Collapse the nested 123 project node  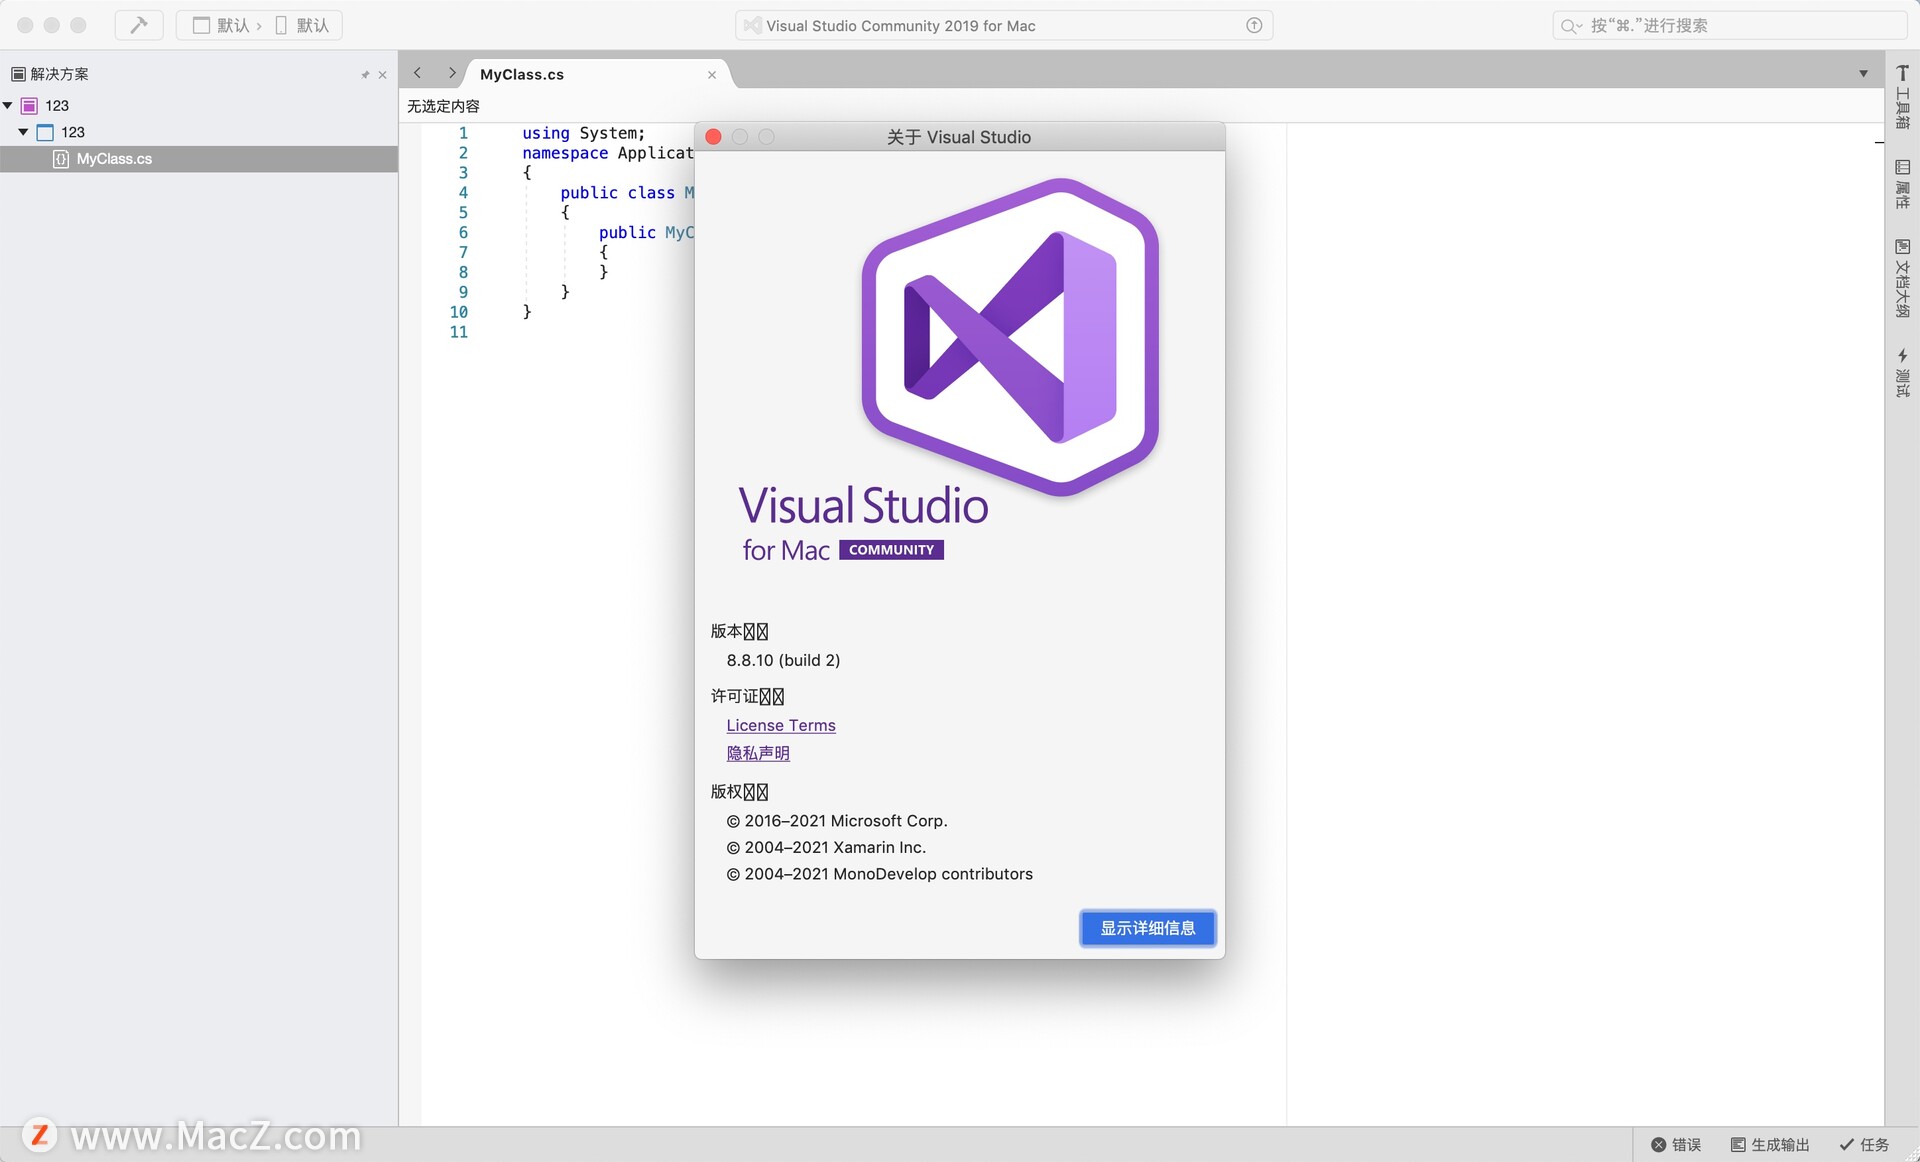23,131
